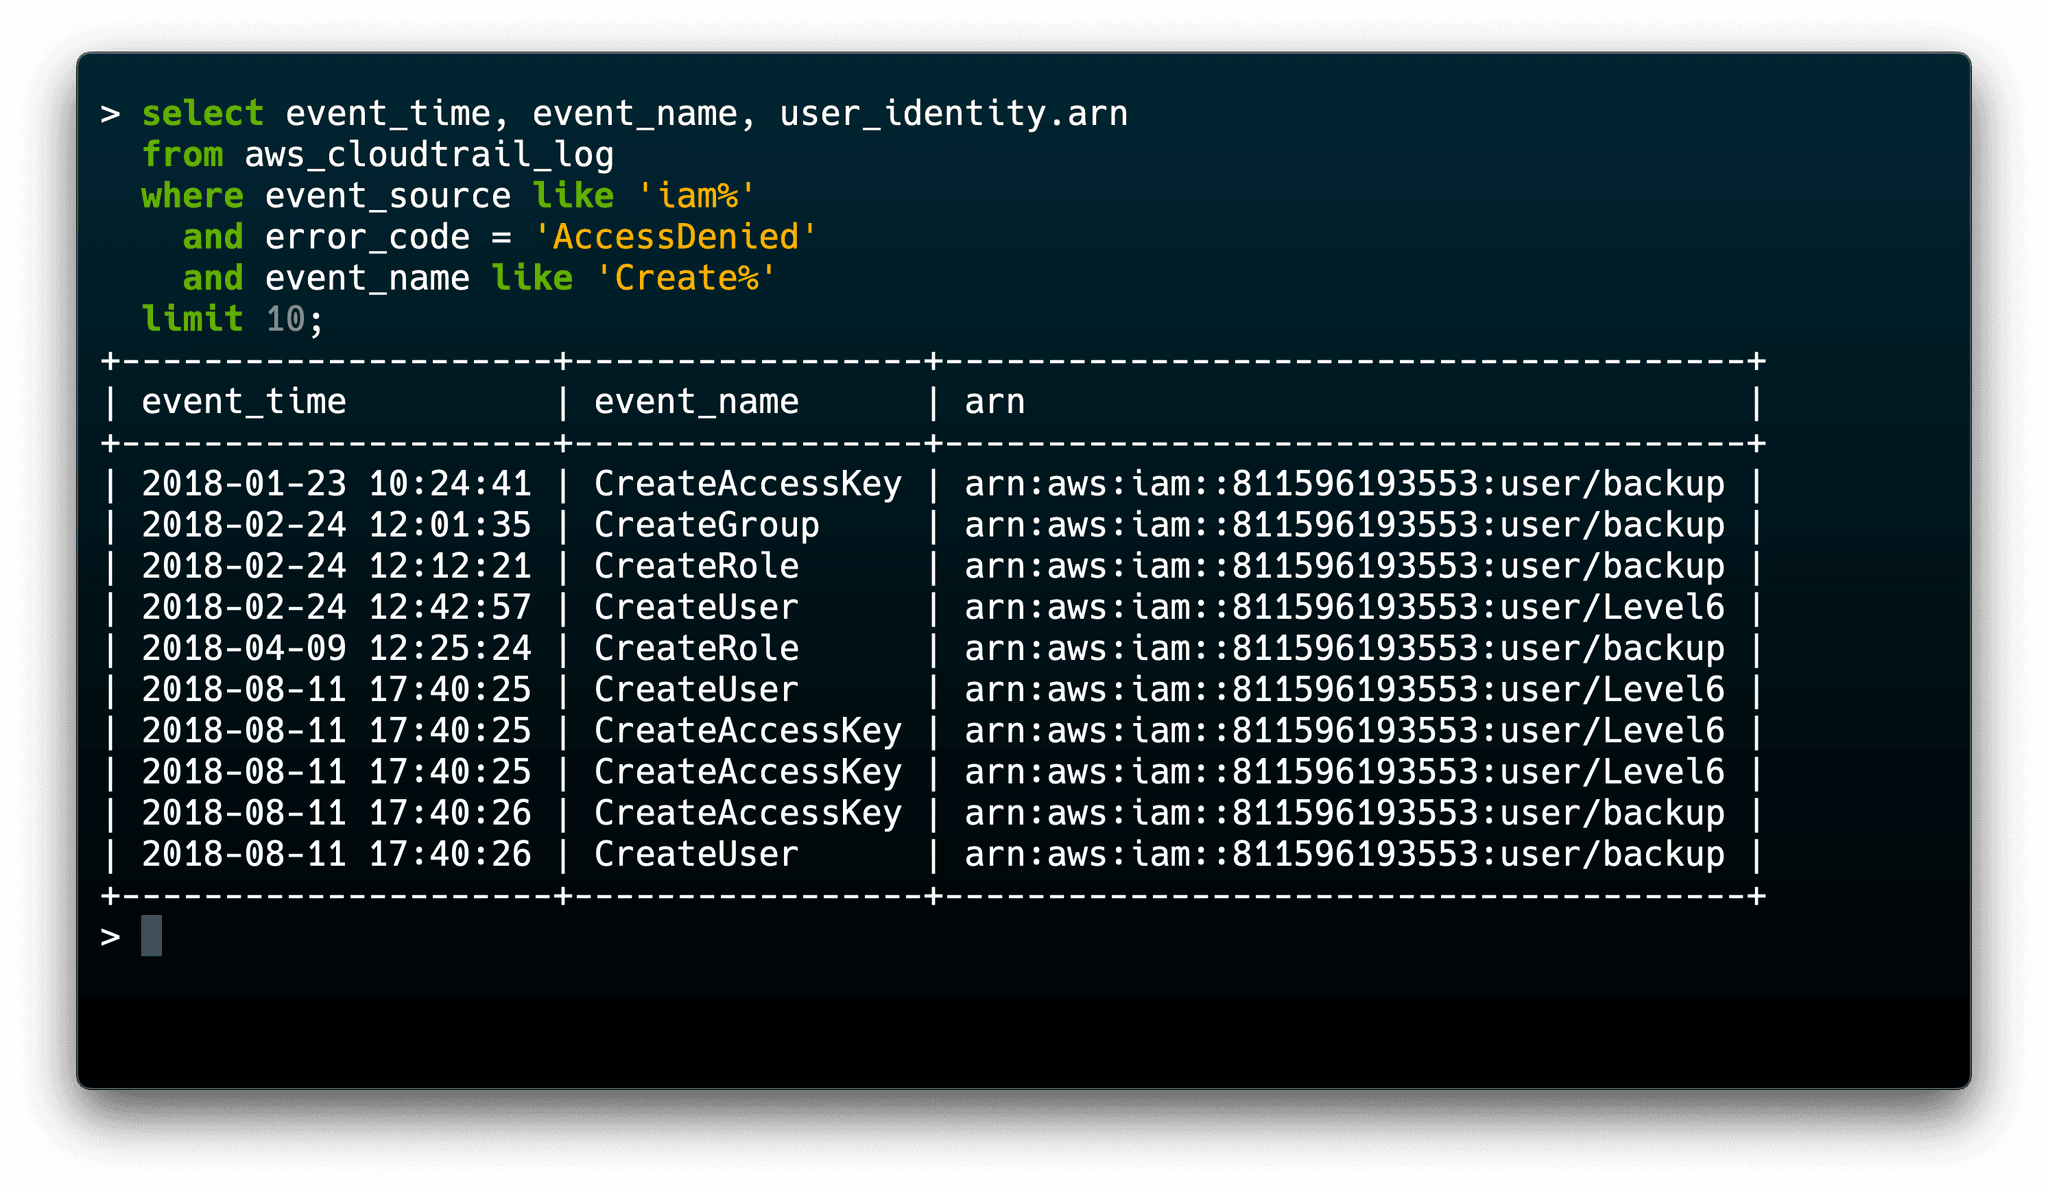The width and height of the screenshot is (2048, 1191).
Task: Click the 'where' keyword
Action: tap(192, 195)
